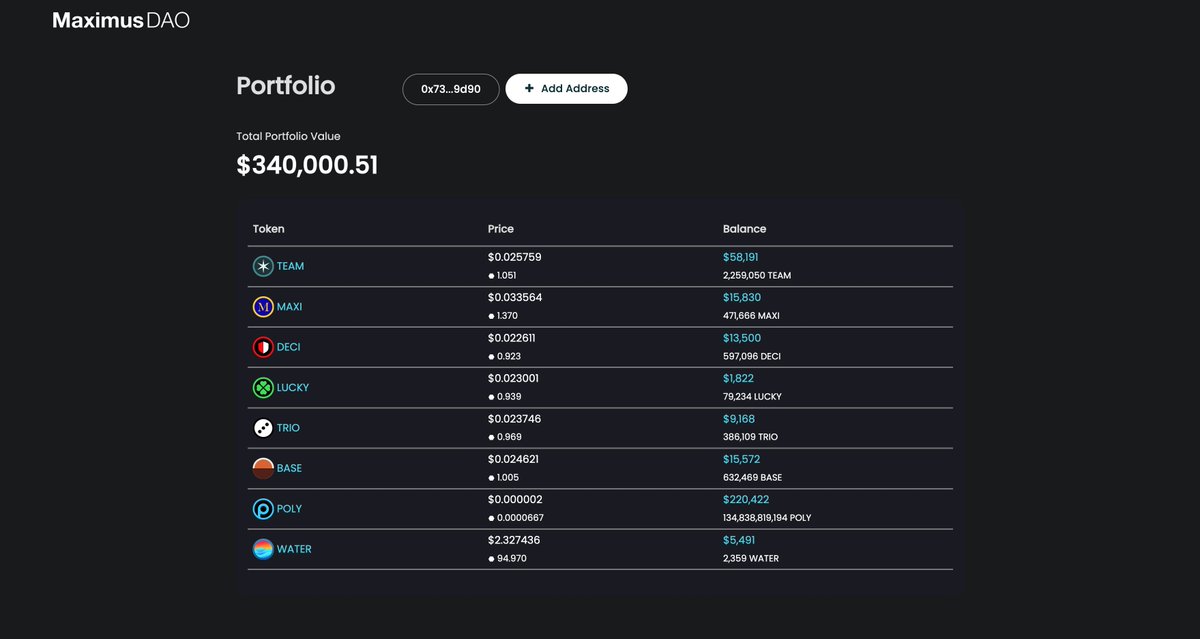The height and width of the screenshot is (639, 1200).
Task: Click the MaximusDAO logo
Action: click(120, 18)
